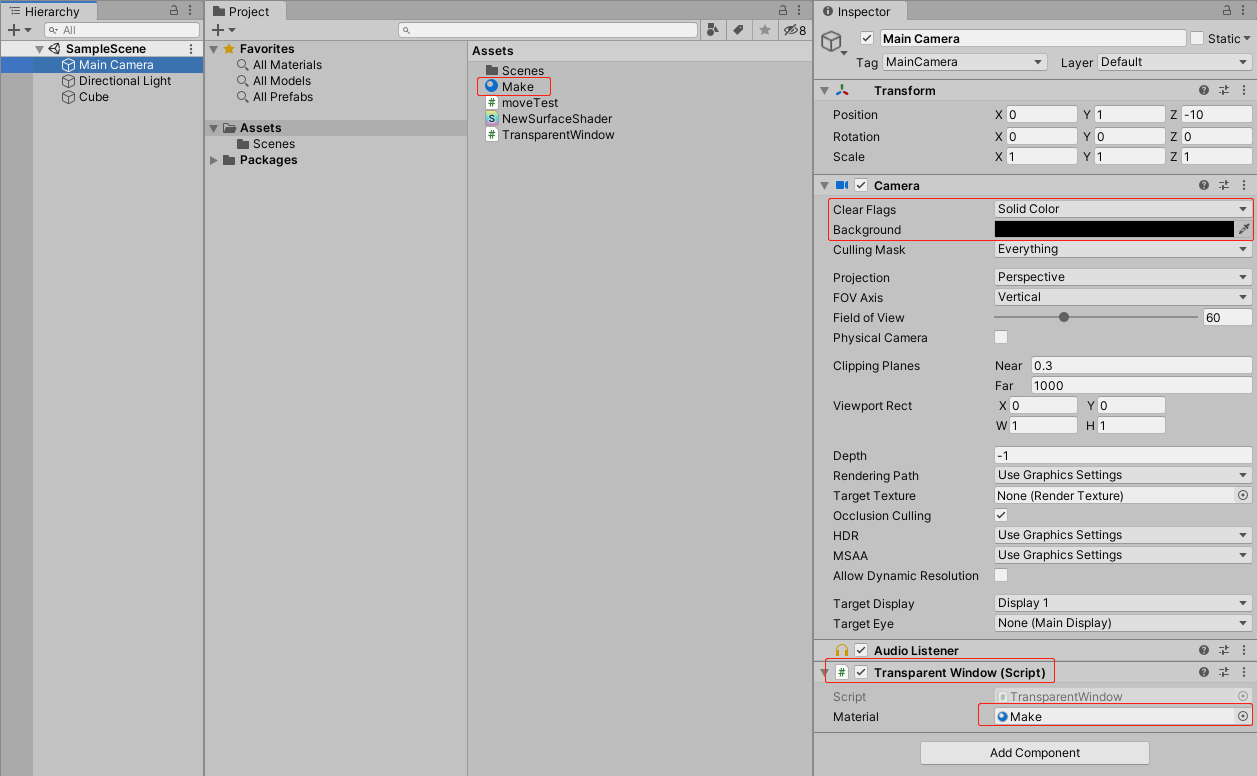Toggle the Static checkbox
This screenshot has width=1257, height=776.
pyautogui.click(x=1197, y=38)
